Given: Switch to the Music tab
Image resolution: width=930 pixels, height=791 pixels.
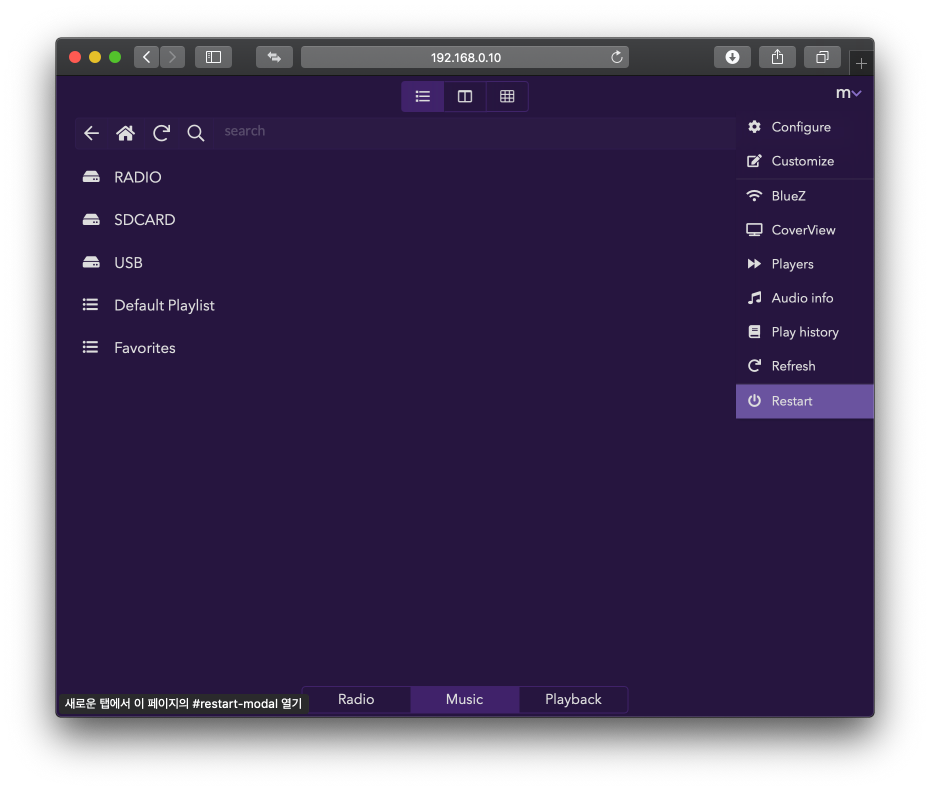Looking at the screenshot, I should (464, 699).
